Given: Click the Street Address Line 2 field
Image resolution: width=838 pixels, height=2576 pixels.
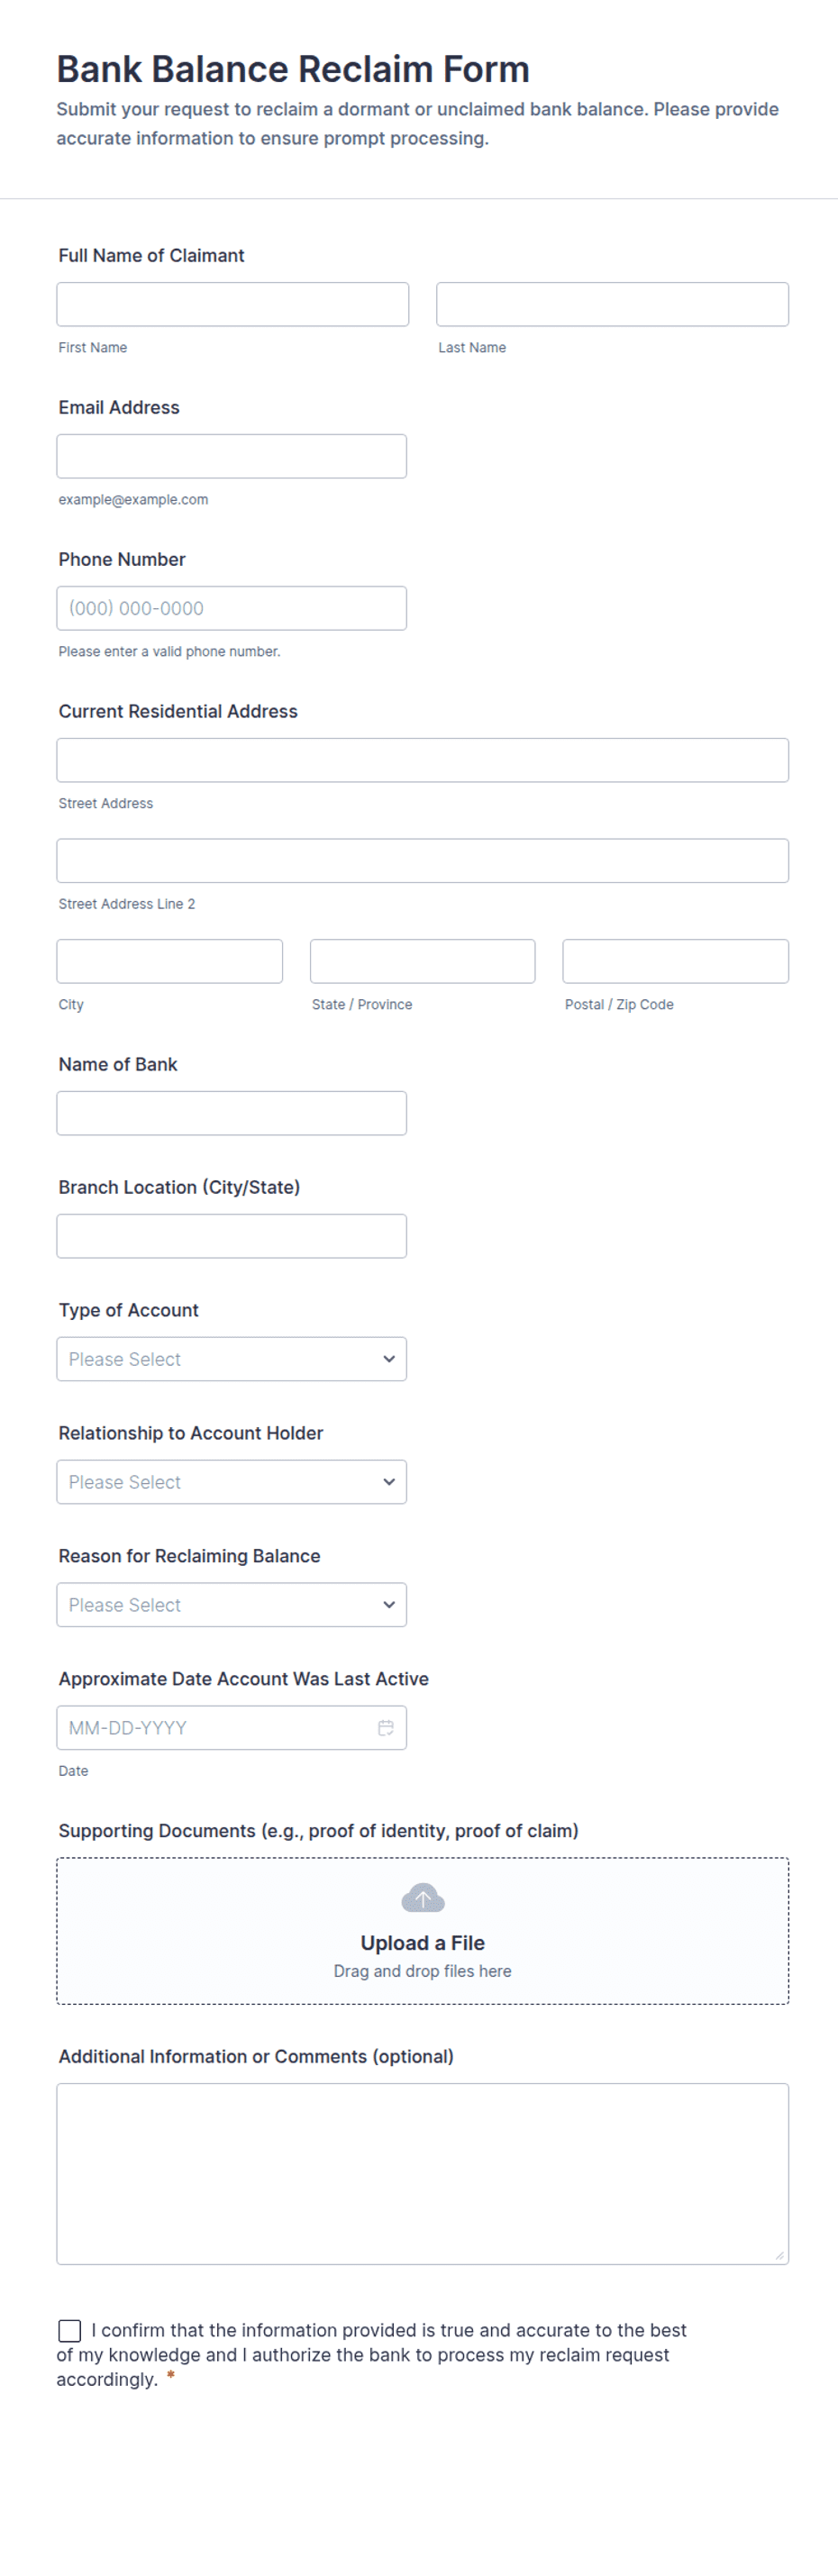Looking at the screenshot, I should click(422, 861).
